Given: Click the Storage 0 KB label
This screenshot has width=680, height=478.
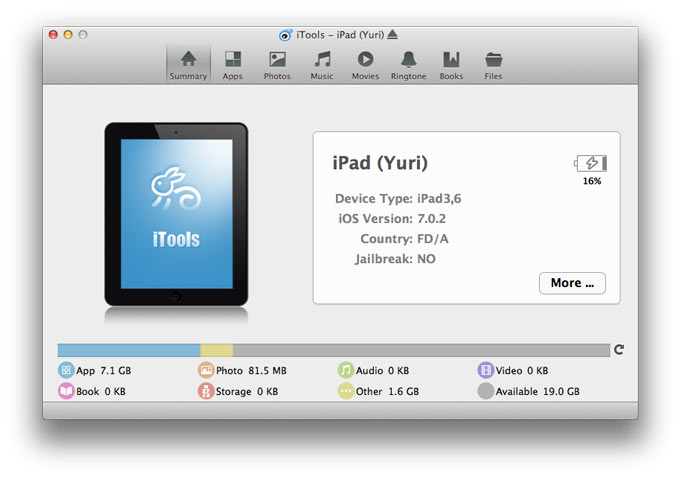Looking at the screenshot, I should (x=247, y=391).
